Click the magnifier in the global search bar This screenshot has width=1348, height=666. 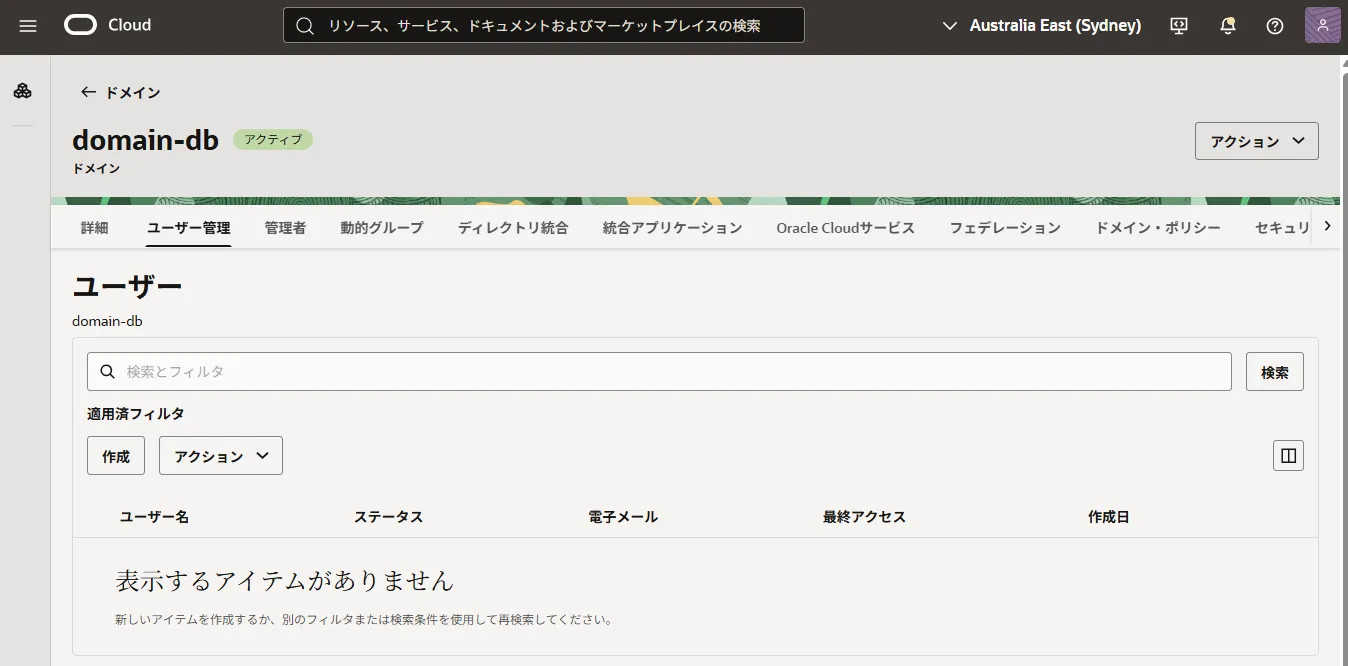point(305,25)
